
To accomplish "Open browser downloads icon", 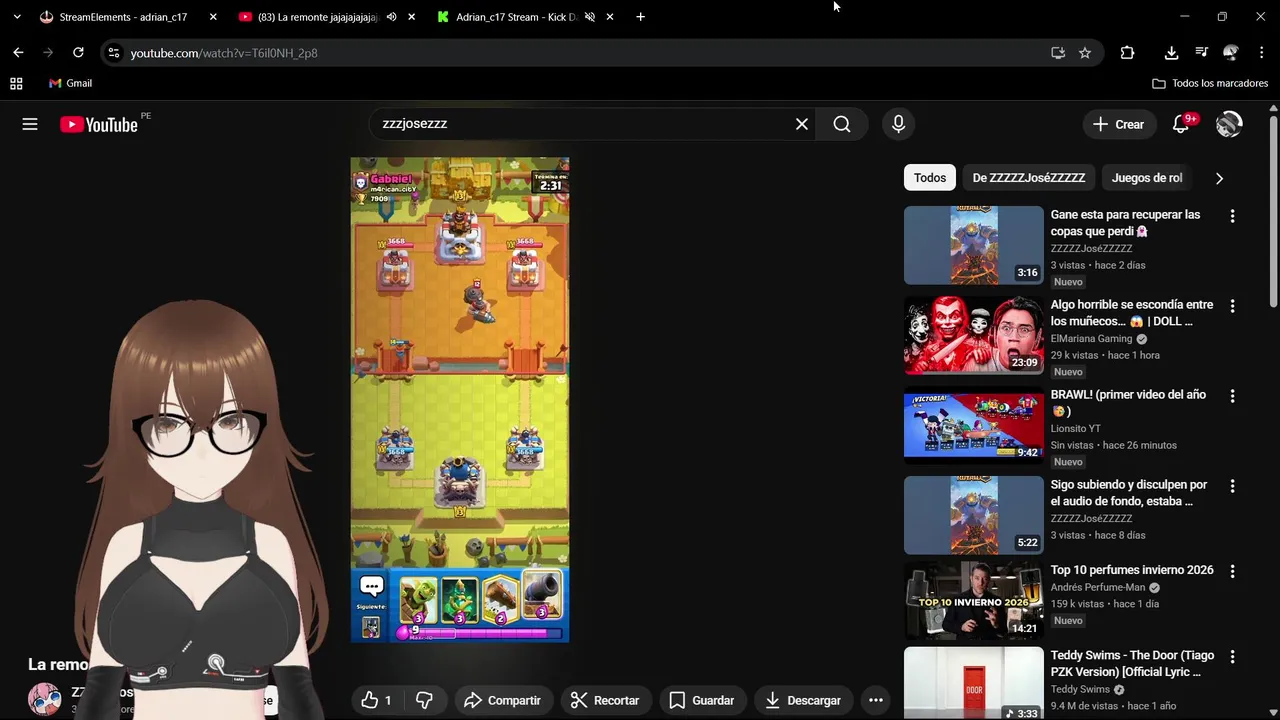I will pyautogui.click(x=1171, y=53).
